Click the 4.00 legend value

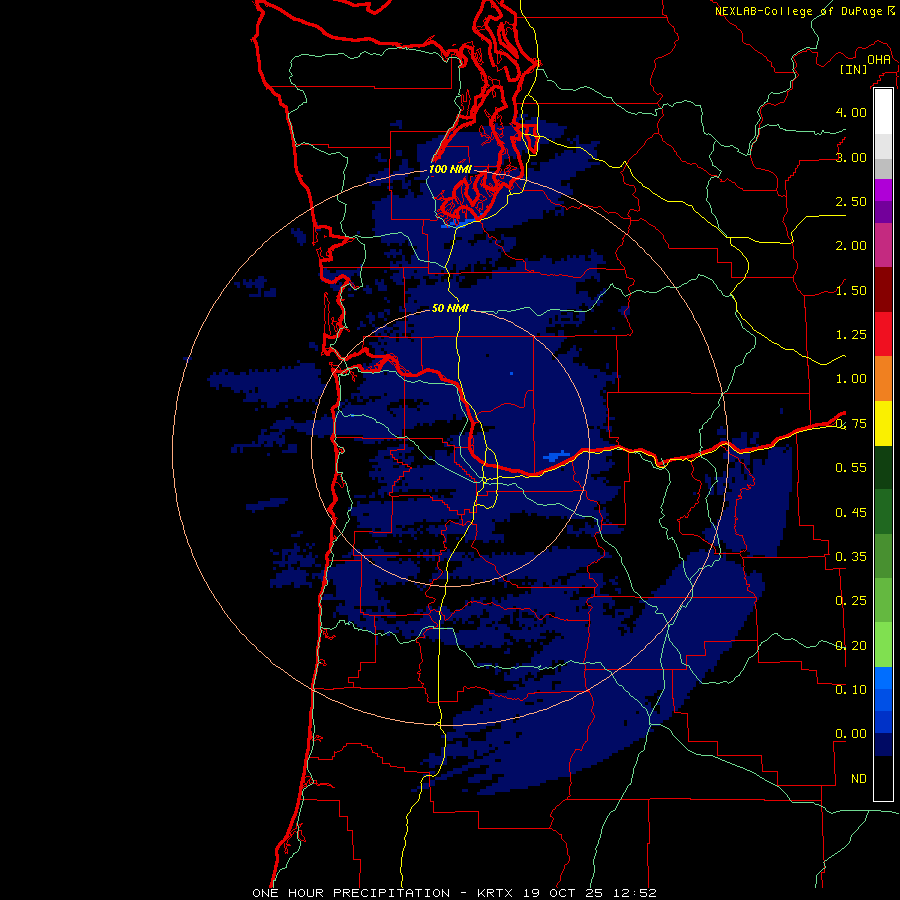pos(851,112)
